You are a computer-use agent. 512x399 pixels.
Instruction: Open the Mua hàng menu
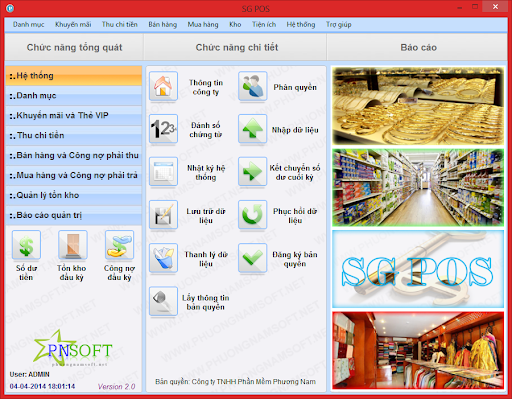(203, 24)
